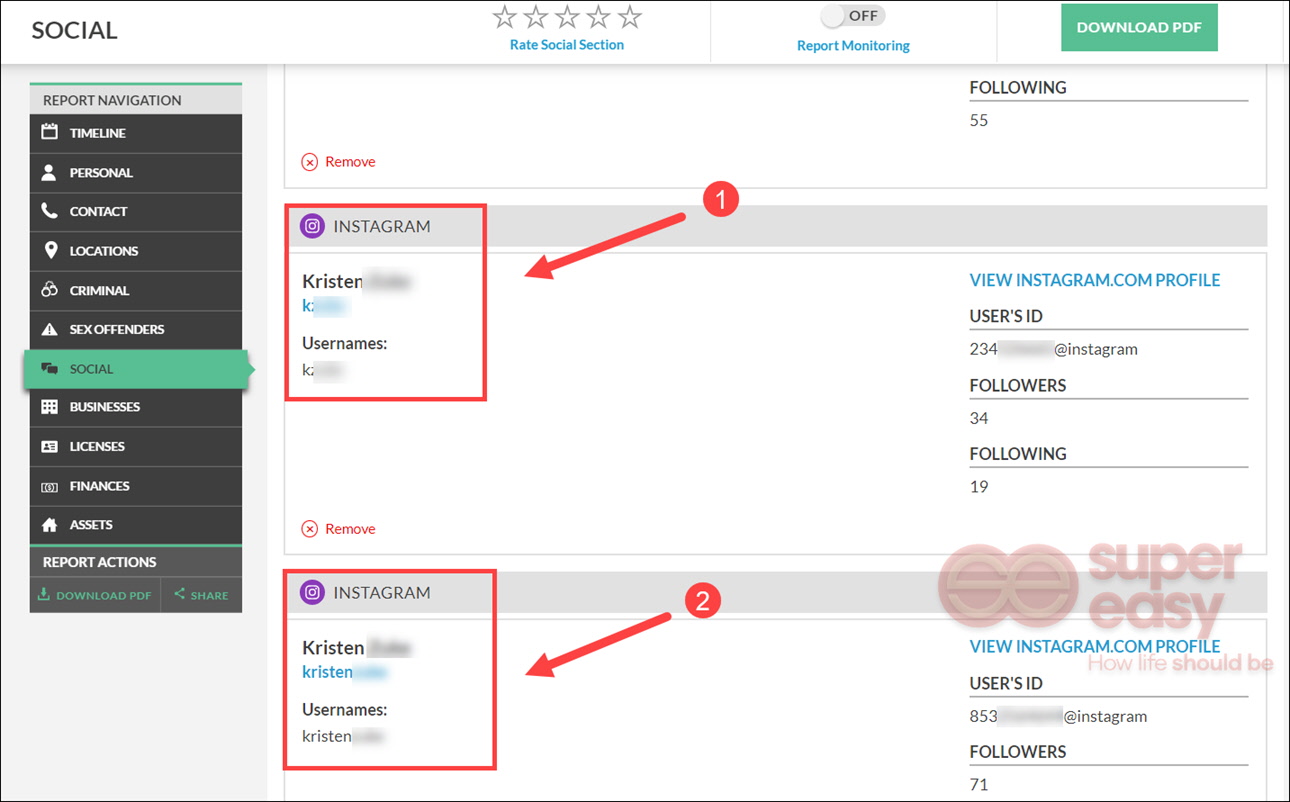Click Remove link in 34-followers Instagram card
The image size is (1290, 802).
coord(350,529)
